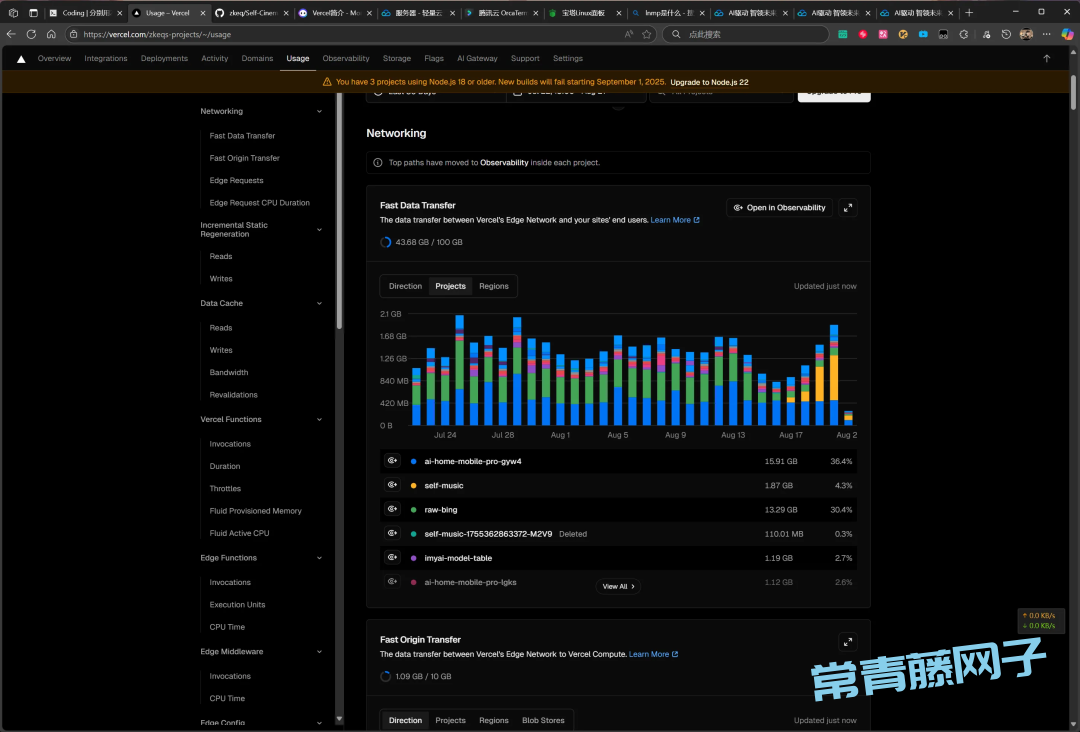Collapse the Vercel Functions sidebar section
This screenshot has width=1080, height=732.
pyautogui.click(x=319, y=420)
